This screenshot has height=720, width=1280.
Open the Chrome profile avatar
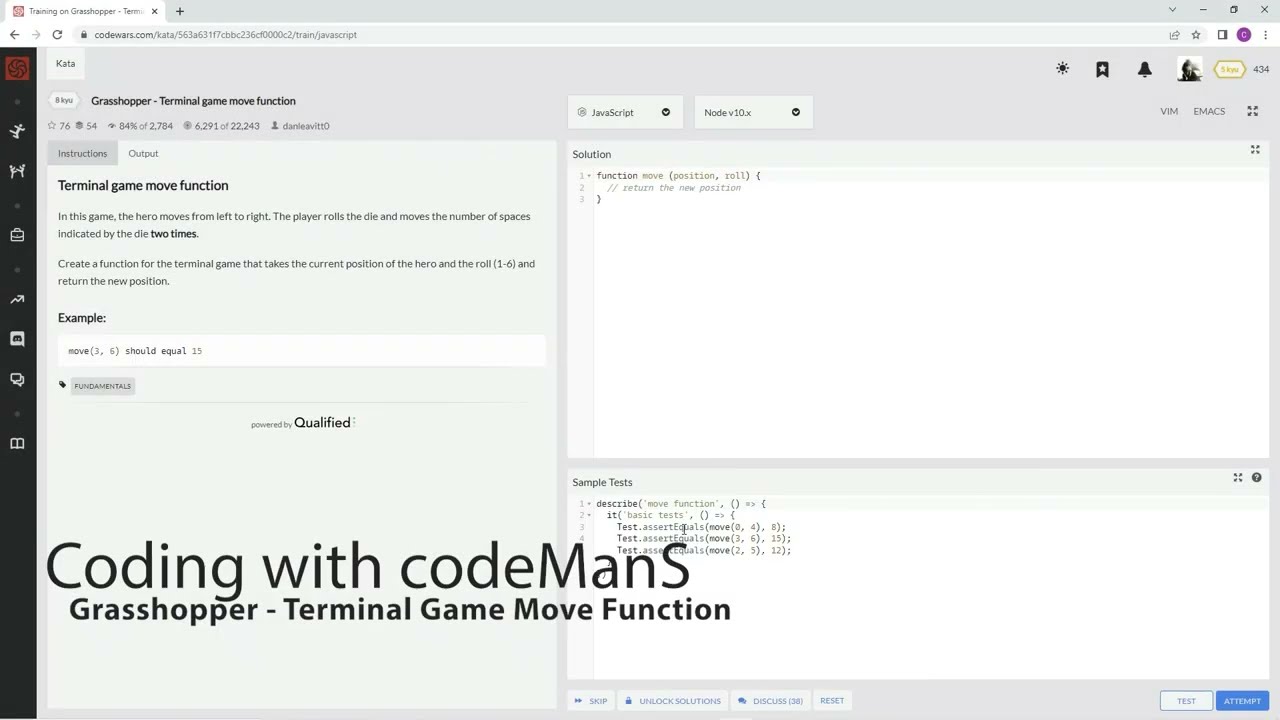click(1244, 34)
